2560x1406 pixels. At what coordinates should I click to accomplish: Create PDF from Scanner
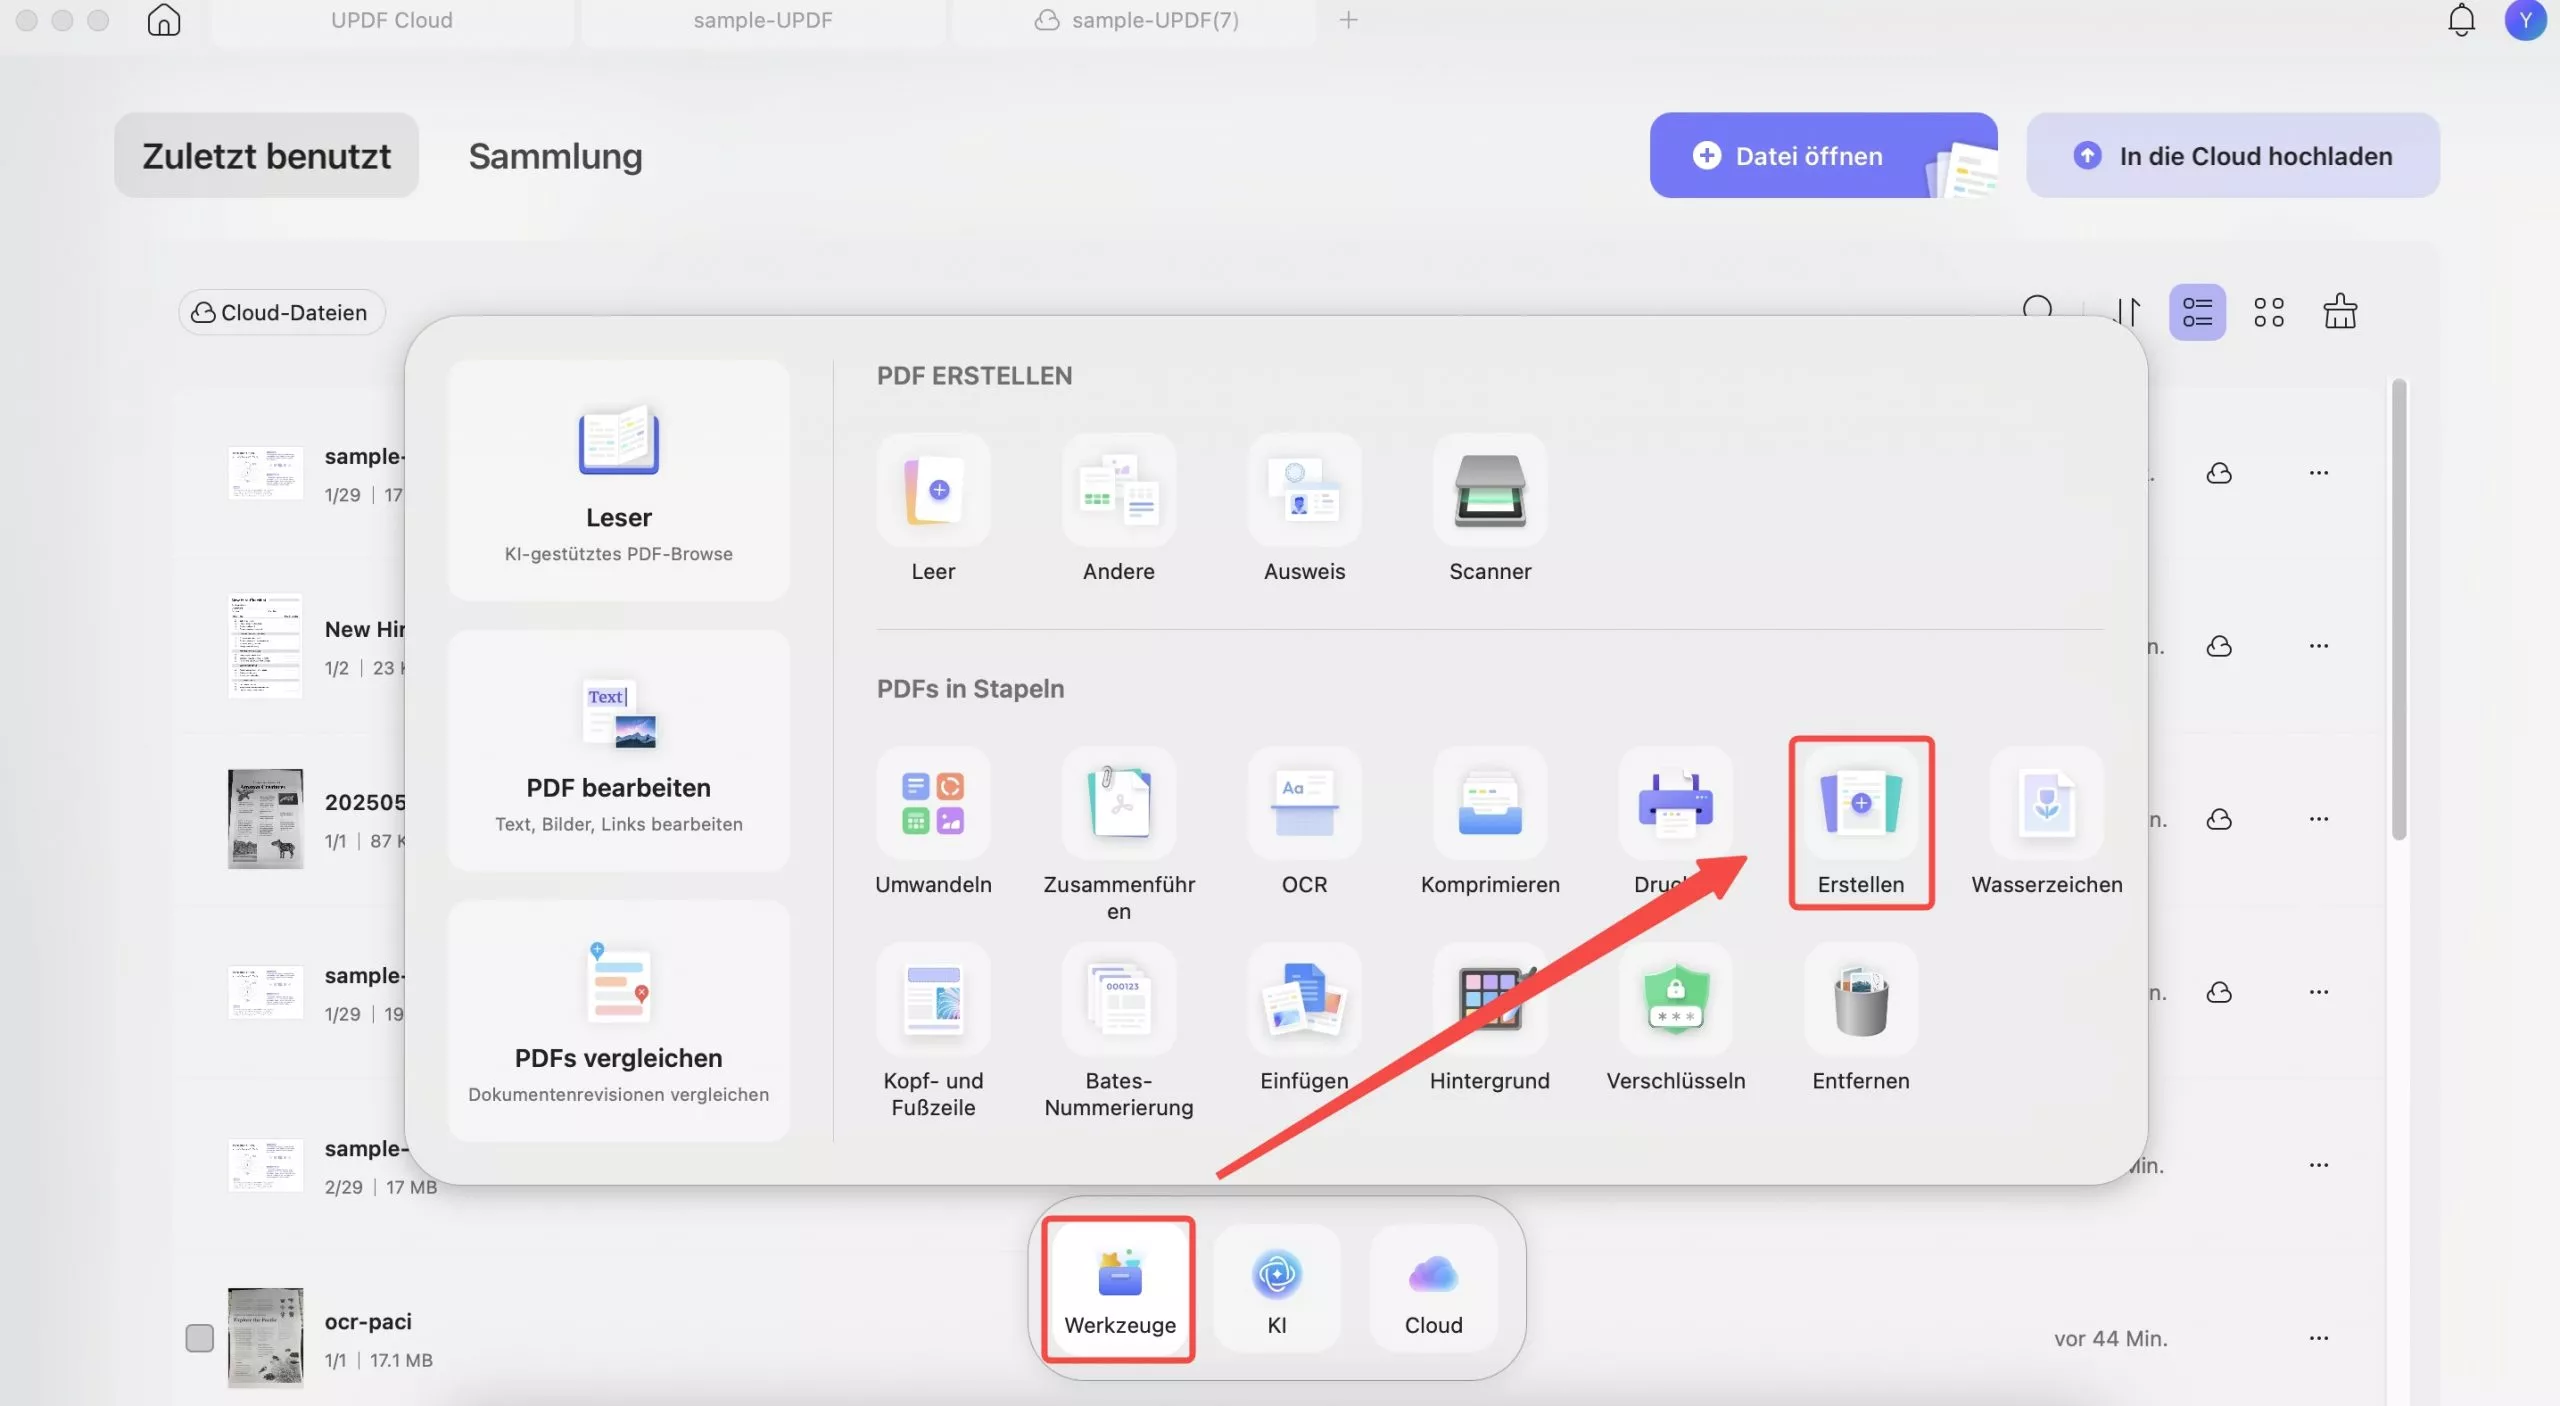point(1489,491)
